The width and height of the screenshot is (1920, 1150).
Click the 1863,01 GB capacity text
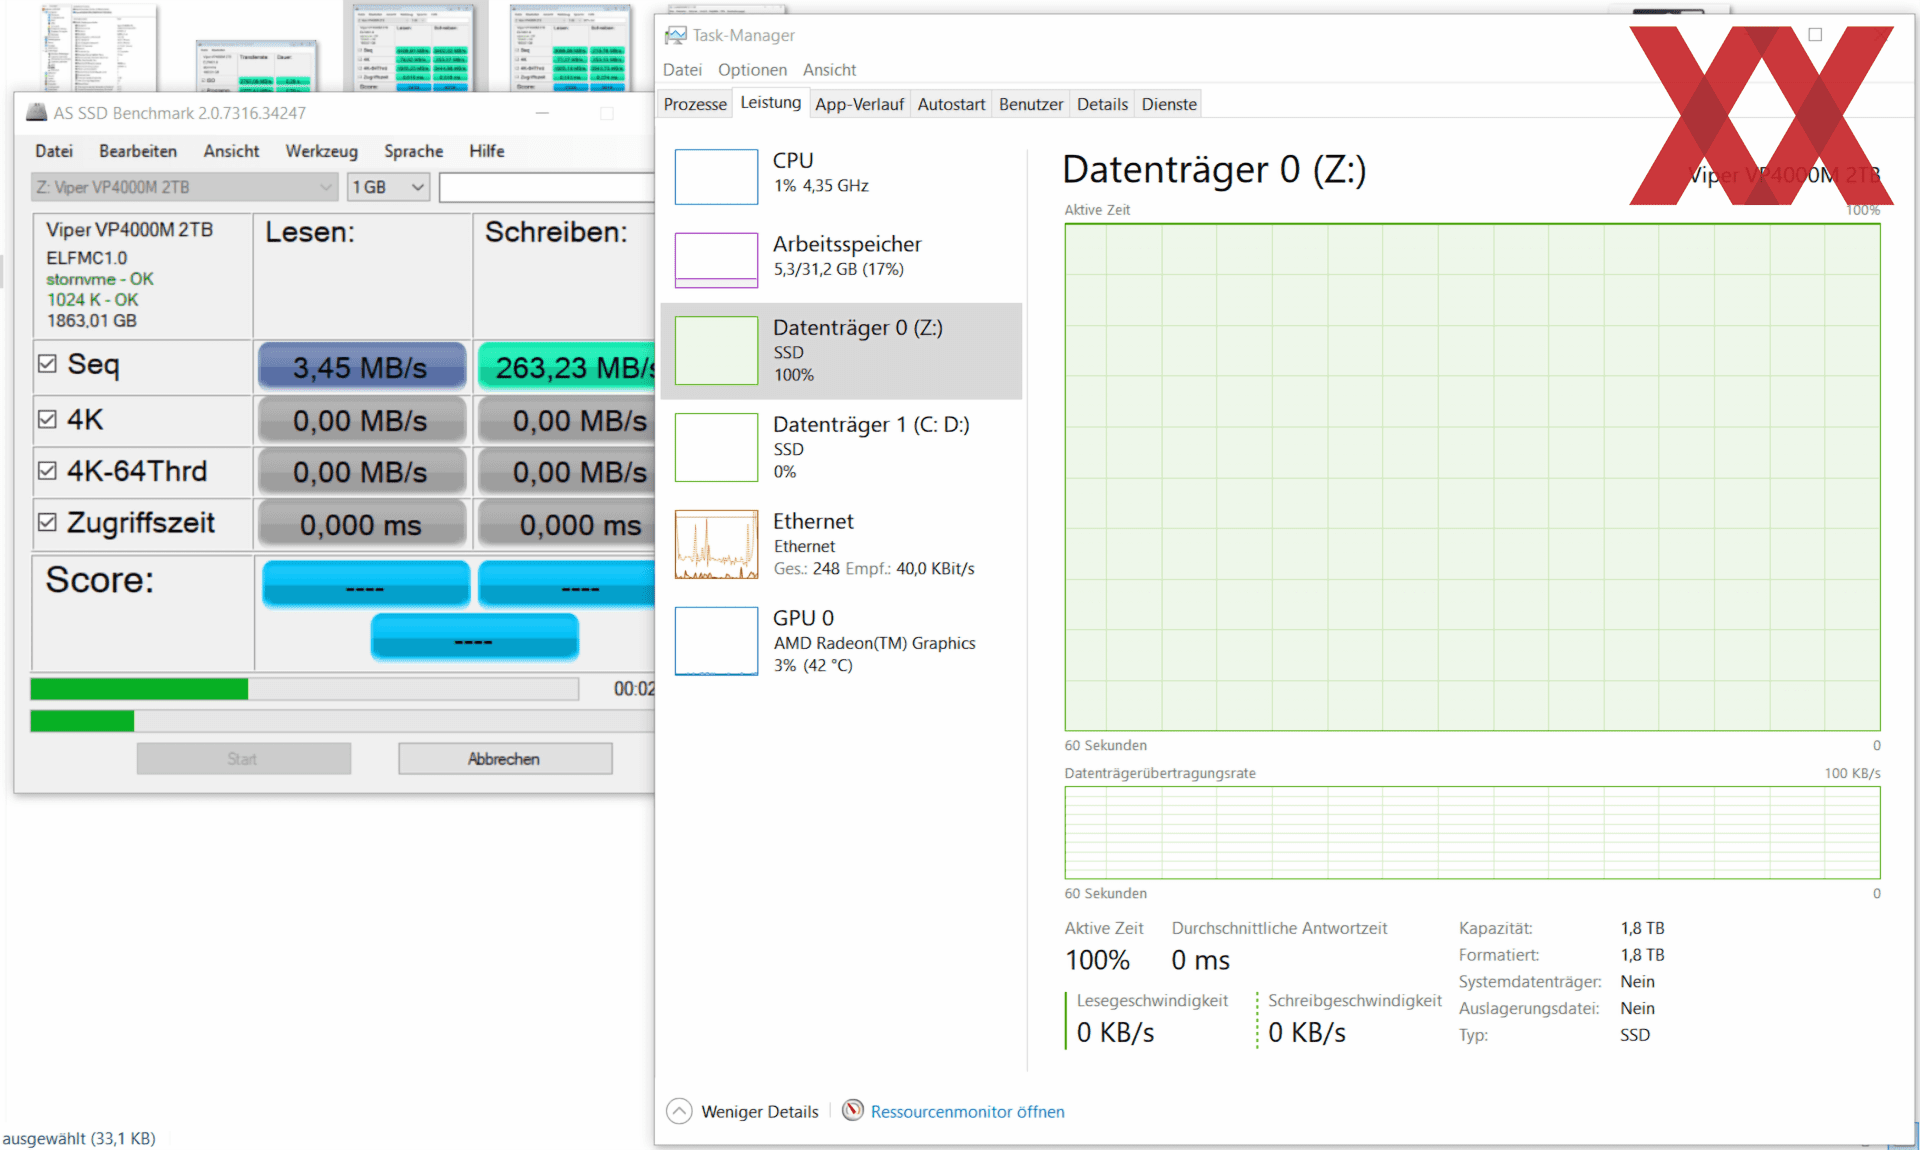[91, 321]
